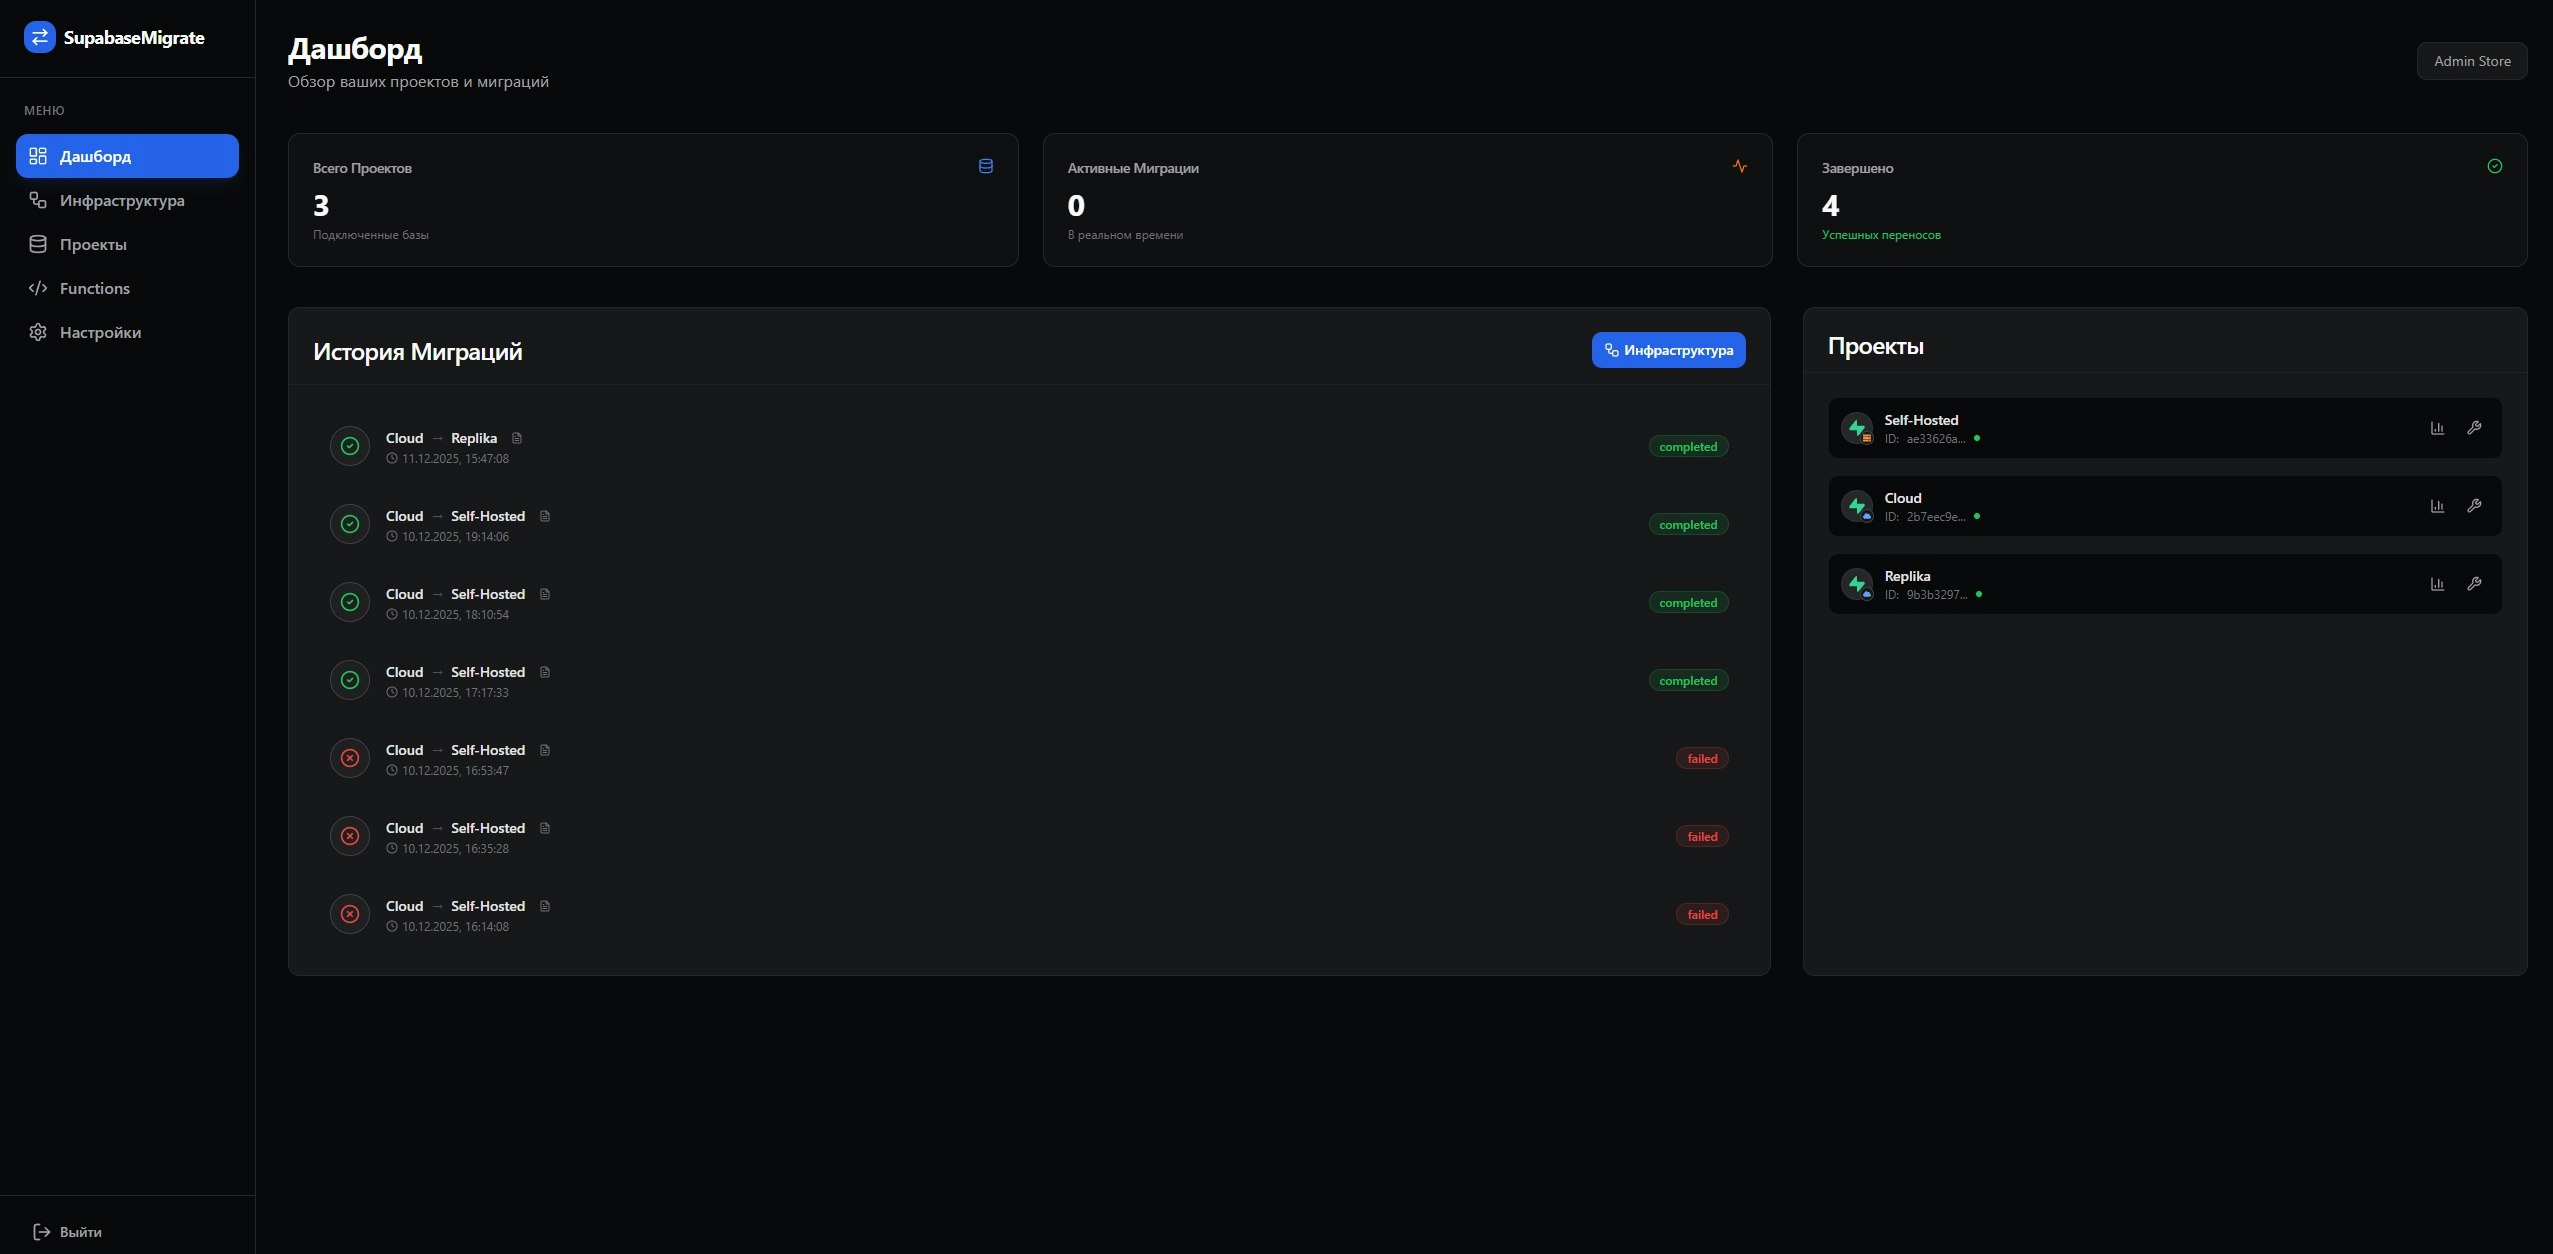Click blue Инфраструктура button in migration history
Viewport: 2553px width, 1254px height.
1668,350
